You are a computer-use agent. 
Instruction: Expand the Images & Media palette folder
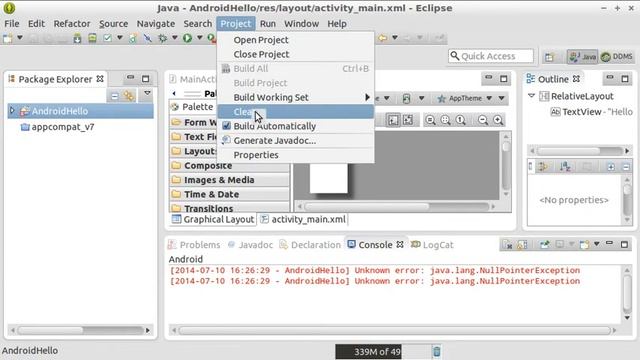(x=229, y=180)
